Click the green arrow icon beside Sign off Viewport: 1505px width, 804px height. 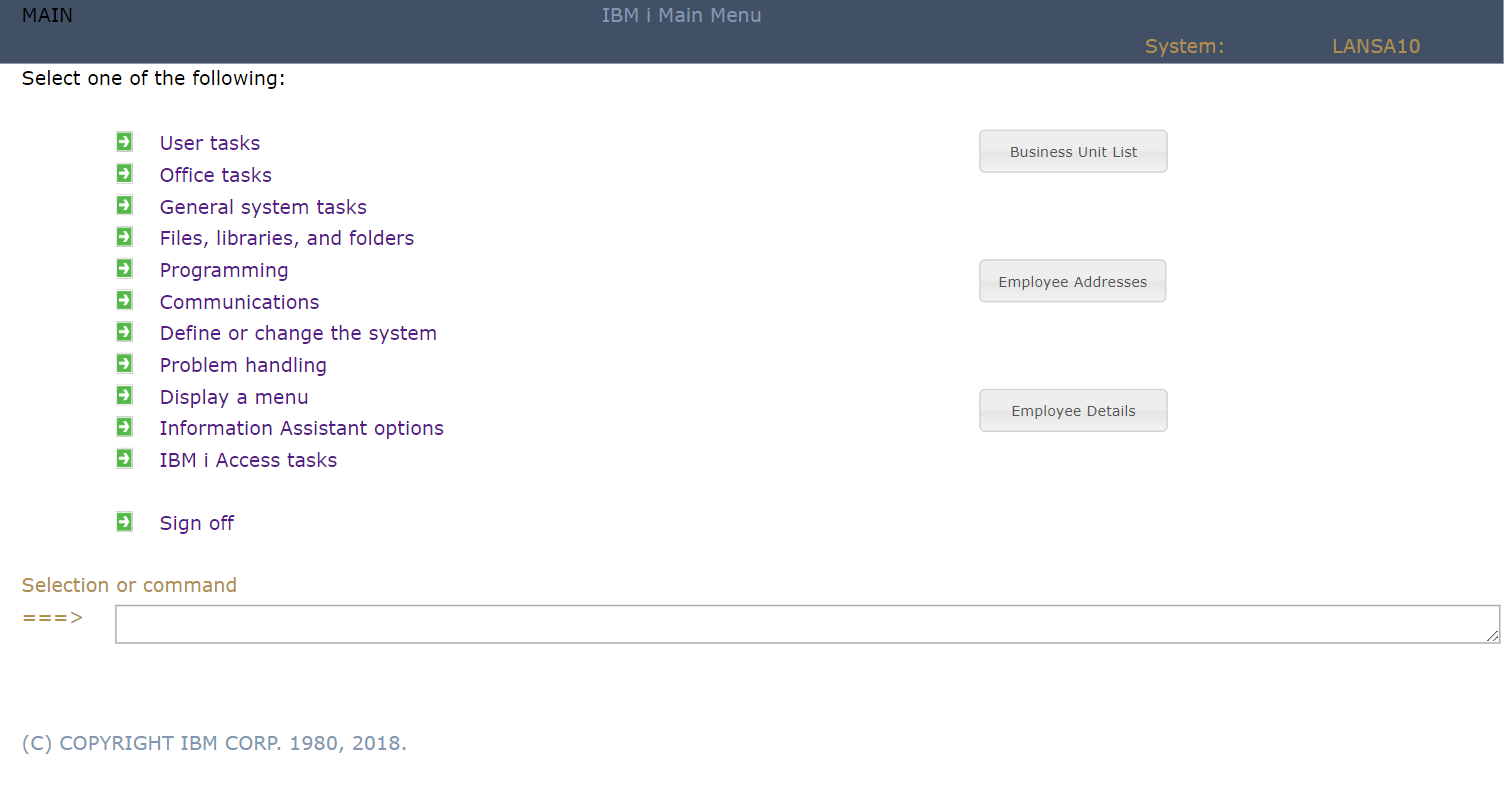[x=124, y=522]
